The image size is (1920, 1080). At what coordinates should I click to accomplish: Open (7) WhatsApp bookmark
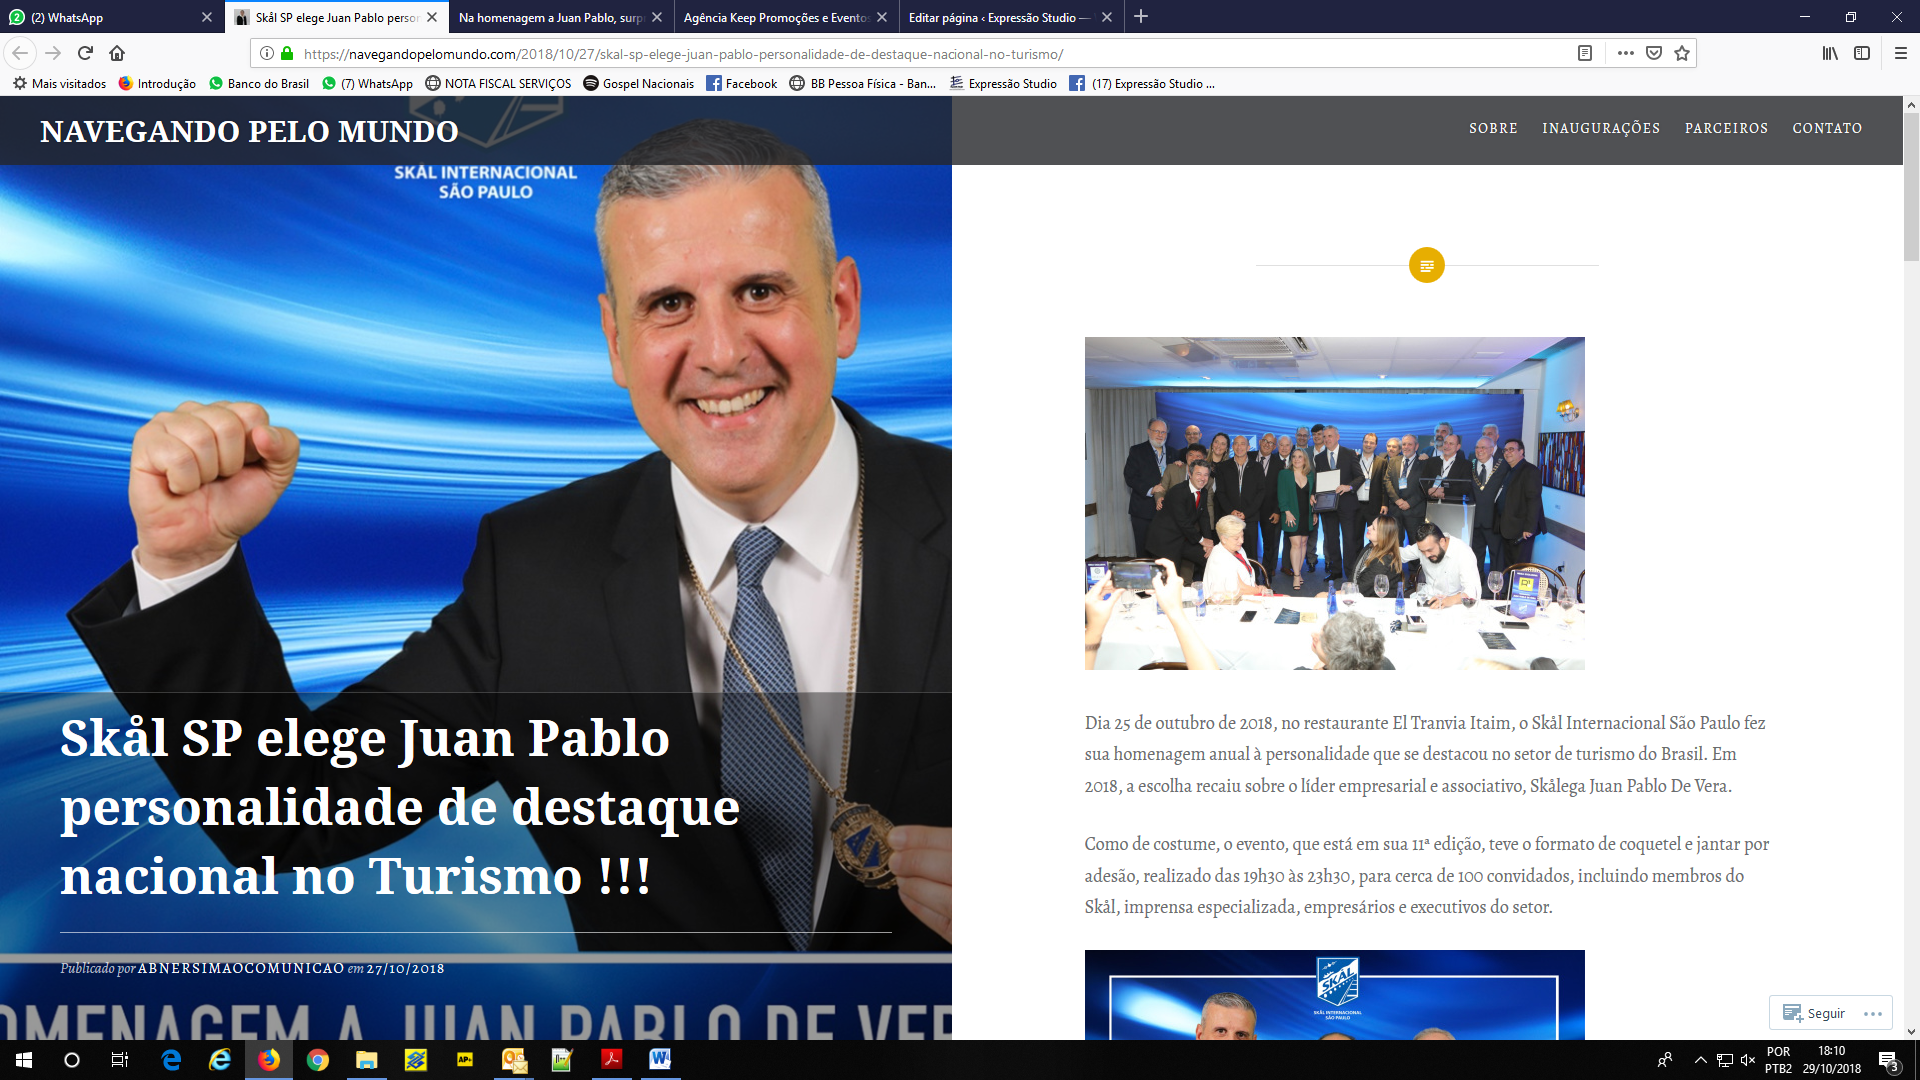pos(367,84)
